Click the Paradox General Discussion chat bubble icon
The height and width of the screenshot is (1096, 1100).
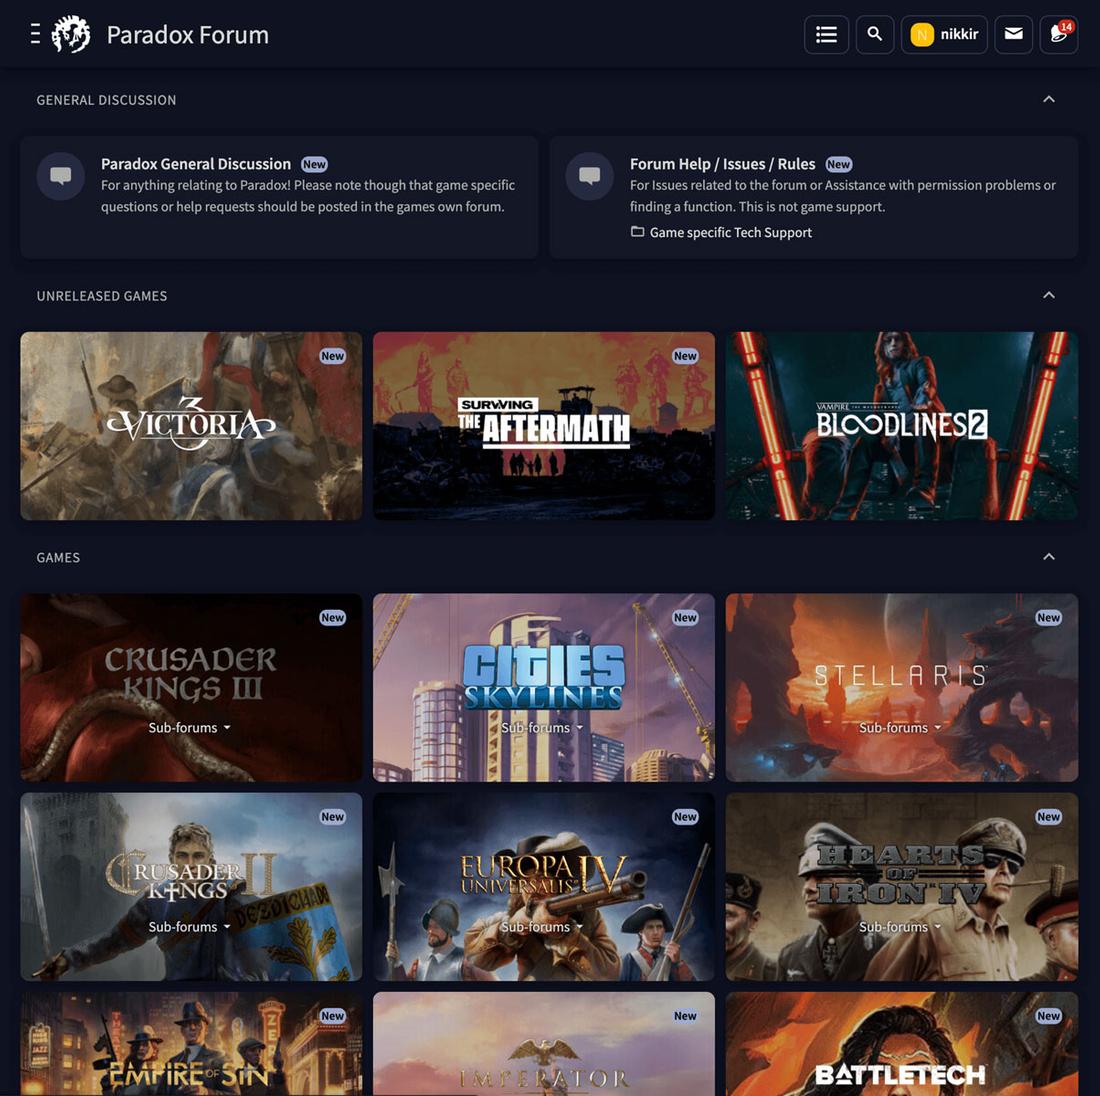point(61,176)
